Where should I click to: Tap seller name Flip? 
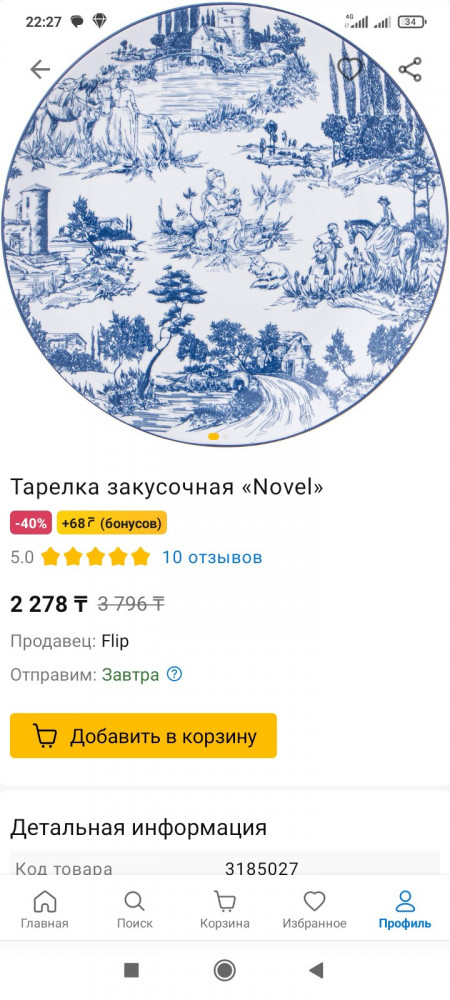click(115, 641)
